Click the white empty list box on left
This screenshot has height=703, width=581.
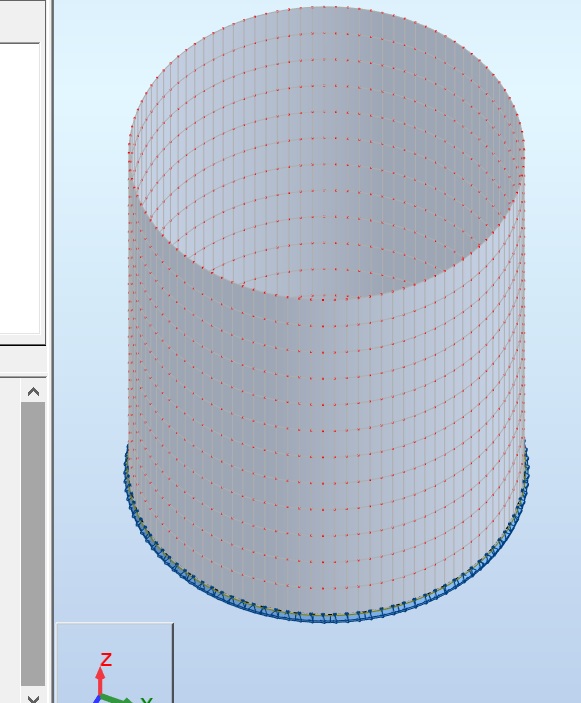(20, 188)
